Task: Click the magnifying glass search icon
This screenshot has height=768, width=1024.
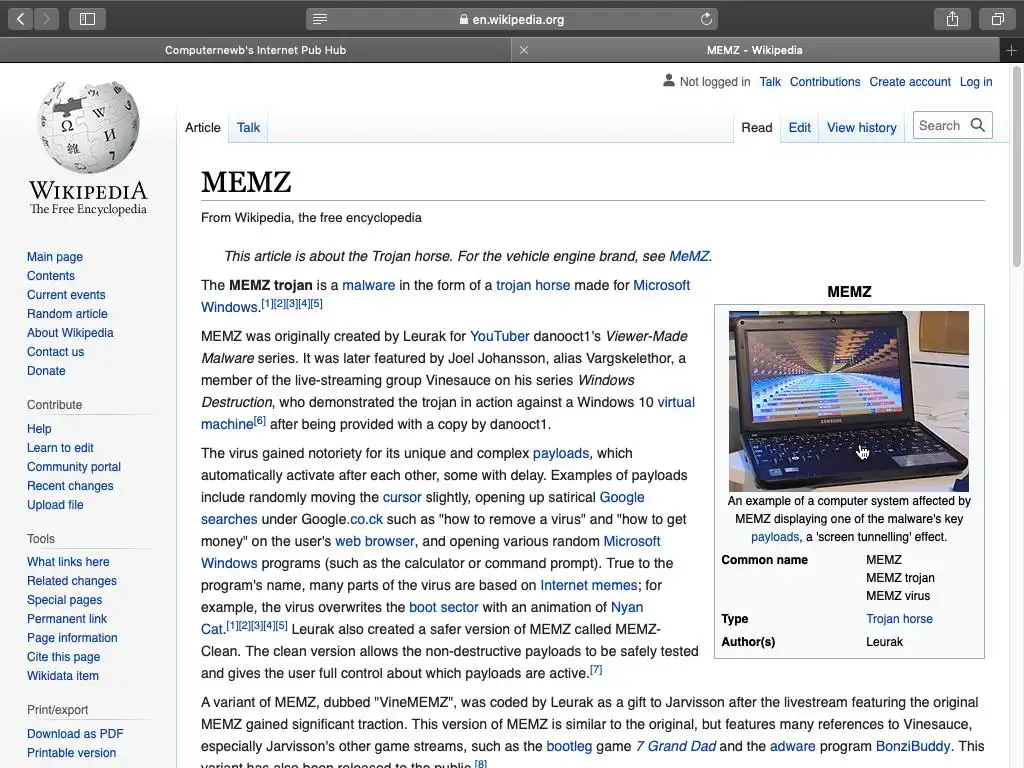Action: (x=978, y=125)
